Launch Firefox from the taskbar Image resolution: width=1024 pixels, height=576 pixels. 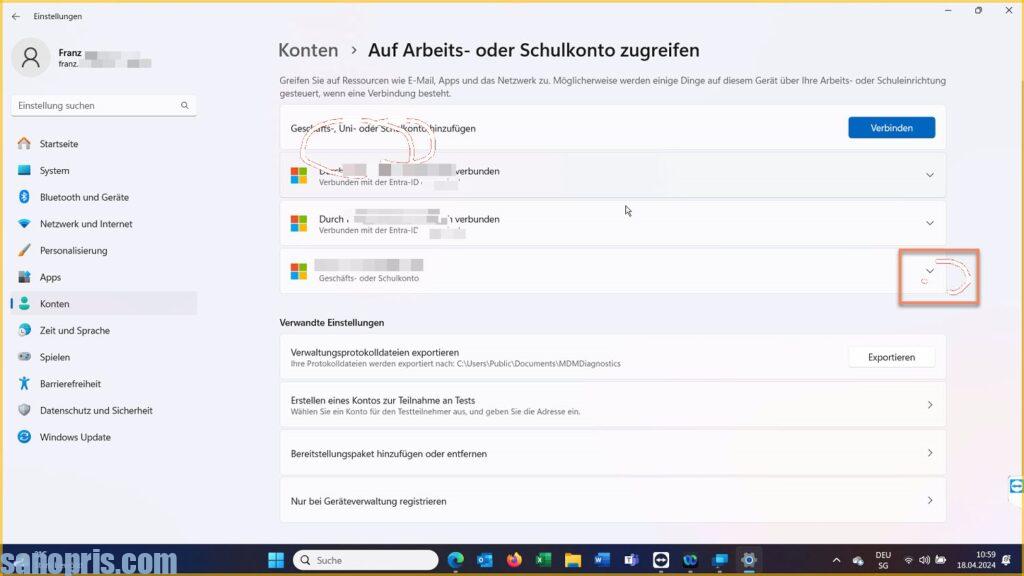point(515,560)
